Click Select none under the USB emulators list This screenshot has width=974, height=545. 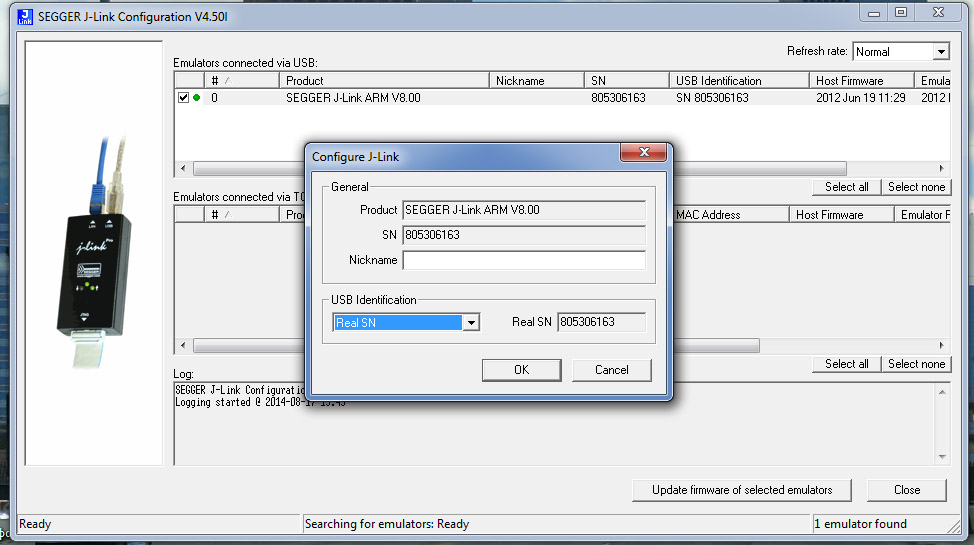(x=916, y=187)
